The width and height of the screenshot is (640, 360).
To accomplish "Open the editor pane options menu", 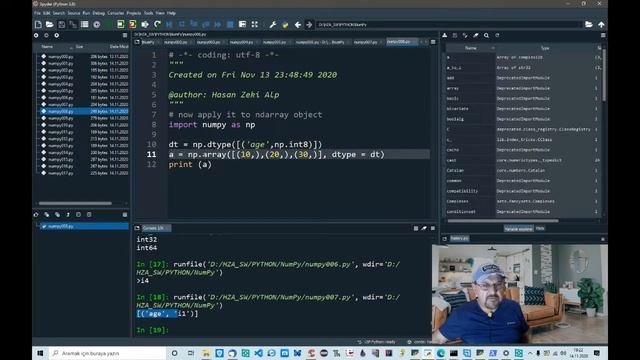I will tap(433, 42).
